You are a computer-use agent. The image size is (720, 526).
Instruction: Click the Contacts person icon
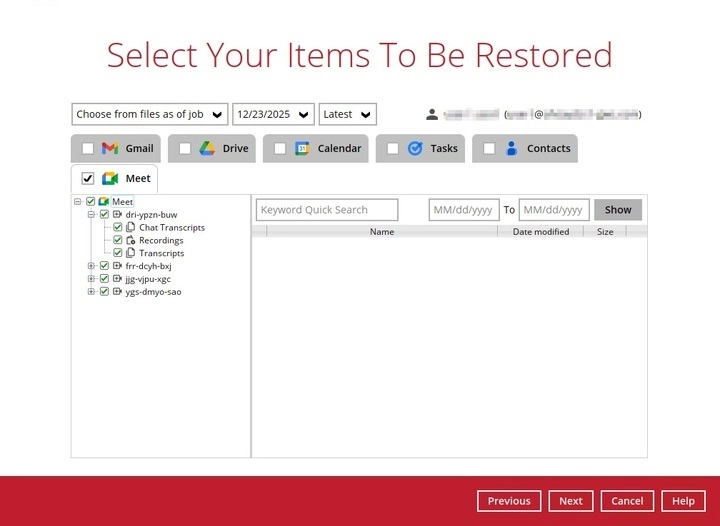tap(511, 148)
